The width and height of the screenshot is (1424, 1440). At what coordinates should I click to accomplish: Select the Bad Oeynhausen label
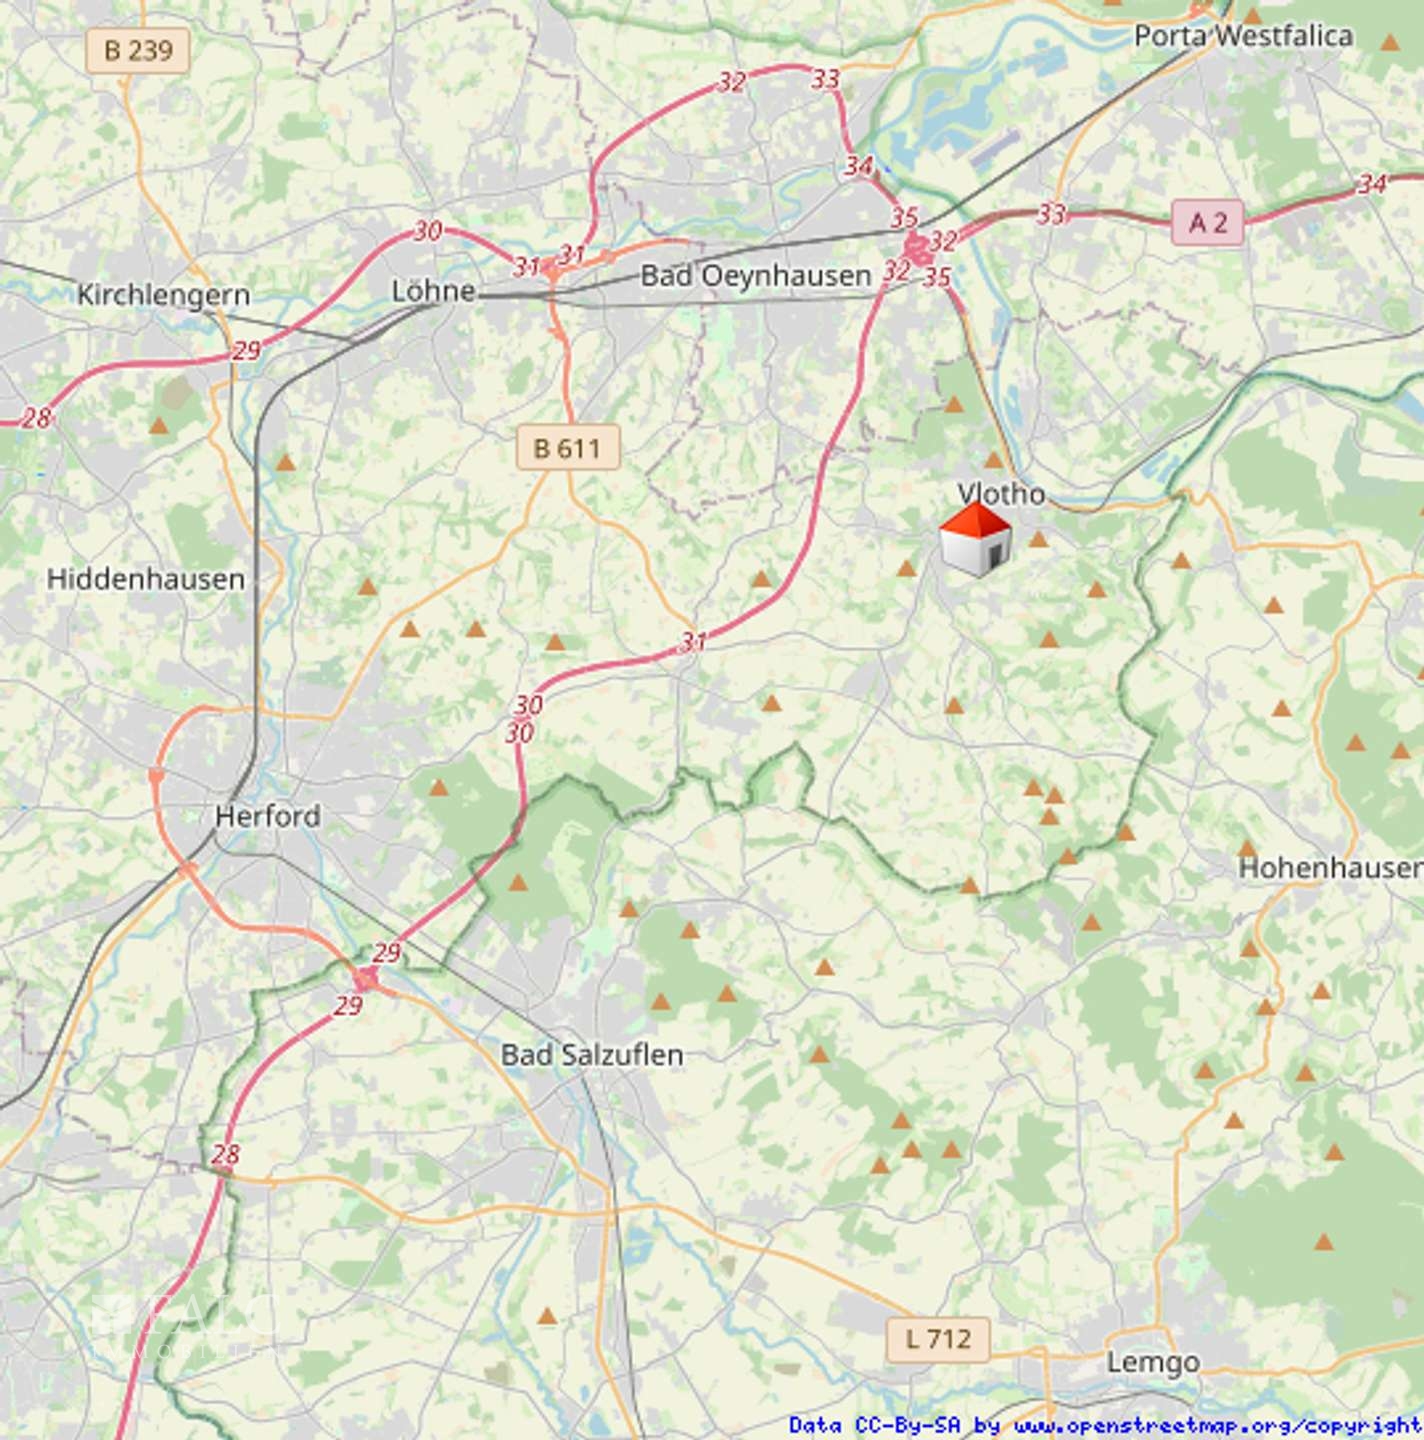(x=756, y=276)
